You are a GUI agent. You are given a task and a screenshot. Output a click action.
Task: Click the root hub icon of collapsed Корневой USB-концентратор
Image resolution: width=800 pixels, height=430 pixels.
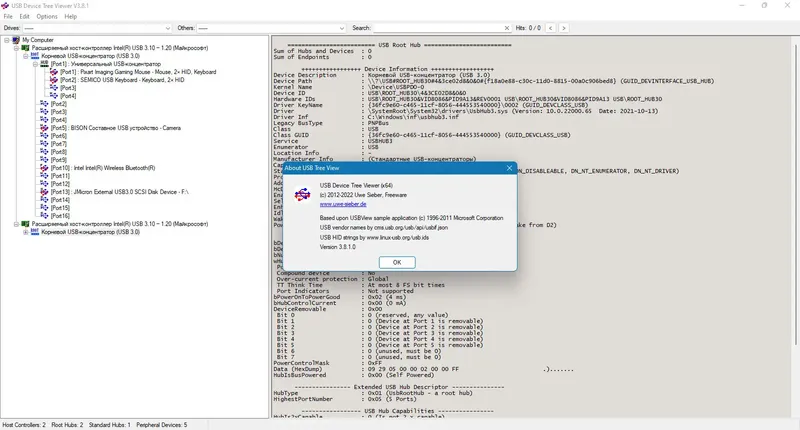tap(35, 232)
